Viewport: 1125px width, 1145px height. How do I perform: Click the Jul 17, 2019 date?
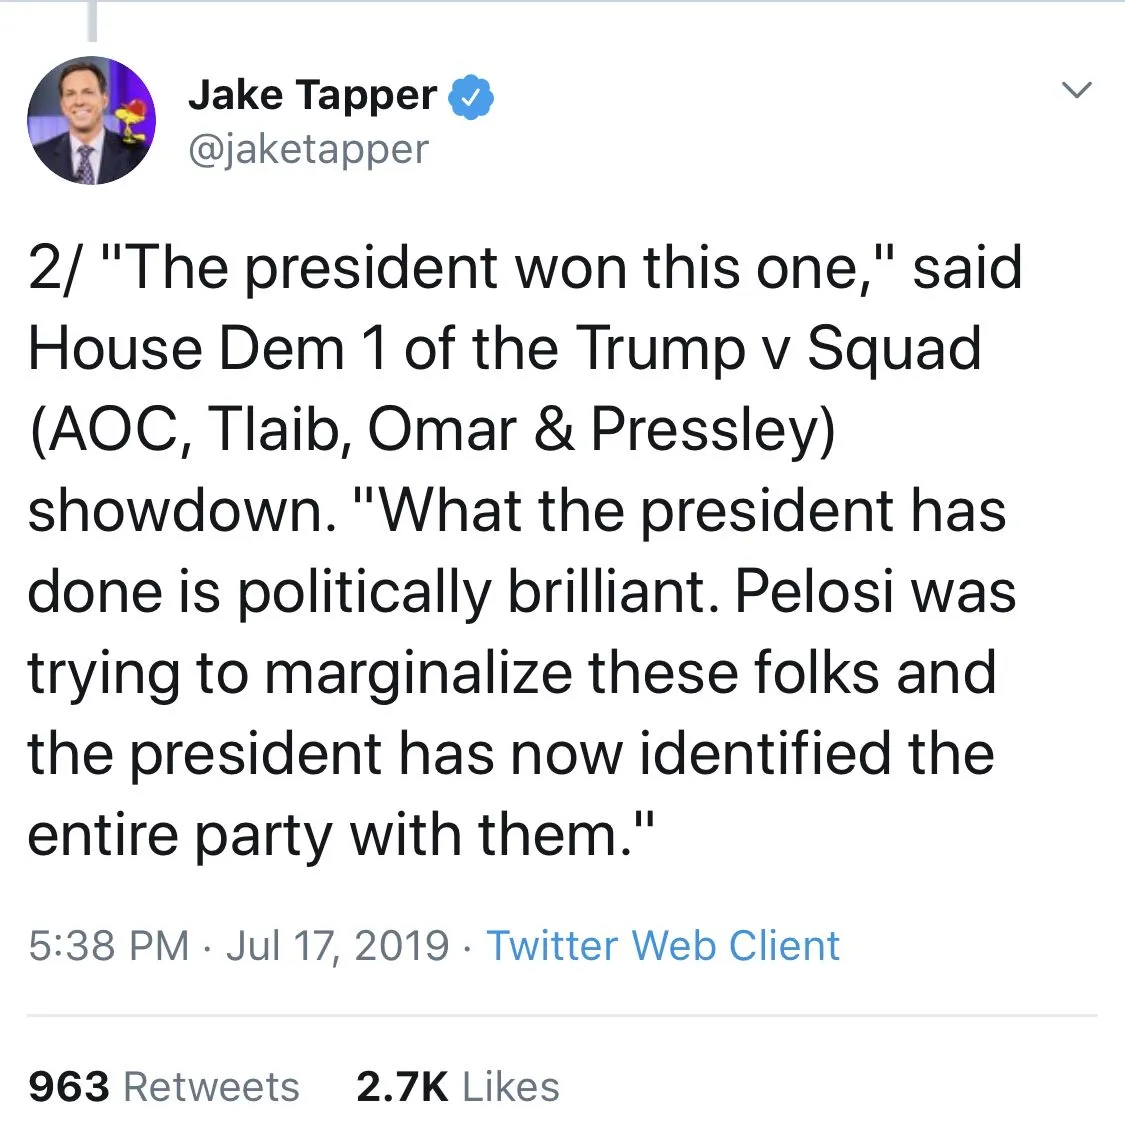point(337,946)
